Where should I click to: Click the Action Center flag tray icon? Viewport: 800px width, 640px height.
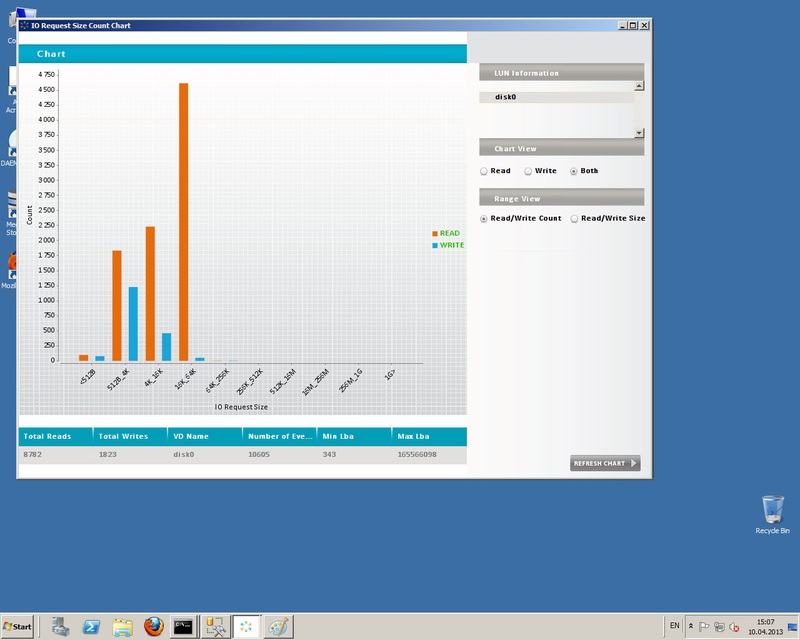(x=704, y=627)
